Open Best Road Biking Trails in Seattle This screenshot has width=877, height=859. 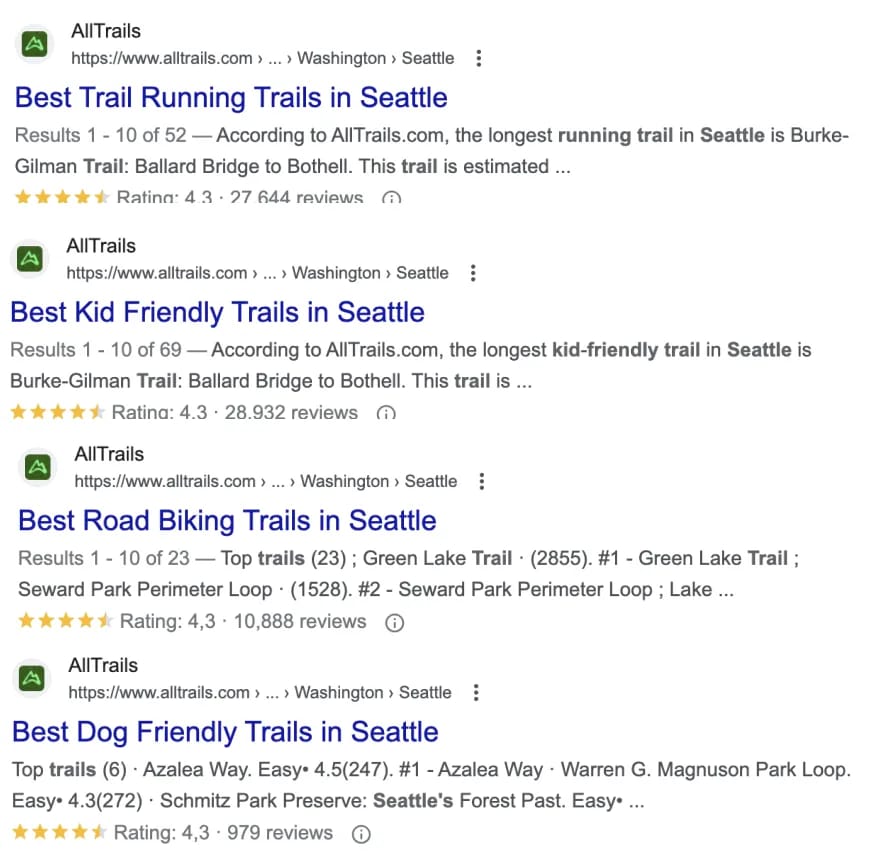point(227,521)
